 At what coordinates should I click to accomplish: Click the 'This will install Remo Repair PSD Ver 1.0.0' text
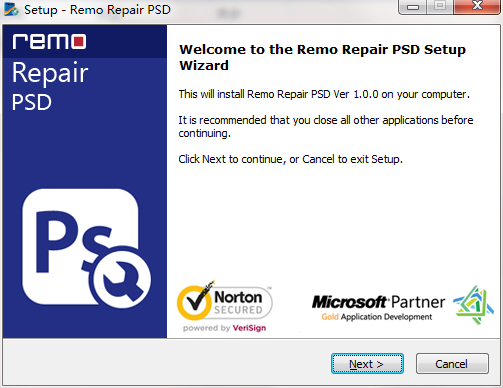click(324, 94)
